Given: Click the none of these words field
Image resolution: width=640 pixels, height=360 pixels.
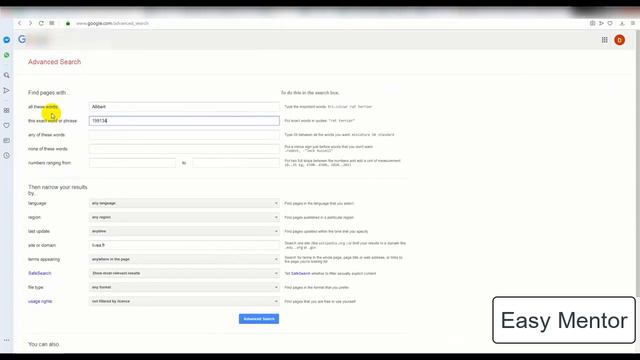Looking at the screenshot, I should [184, 149].
